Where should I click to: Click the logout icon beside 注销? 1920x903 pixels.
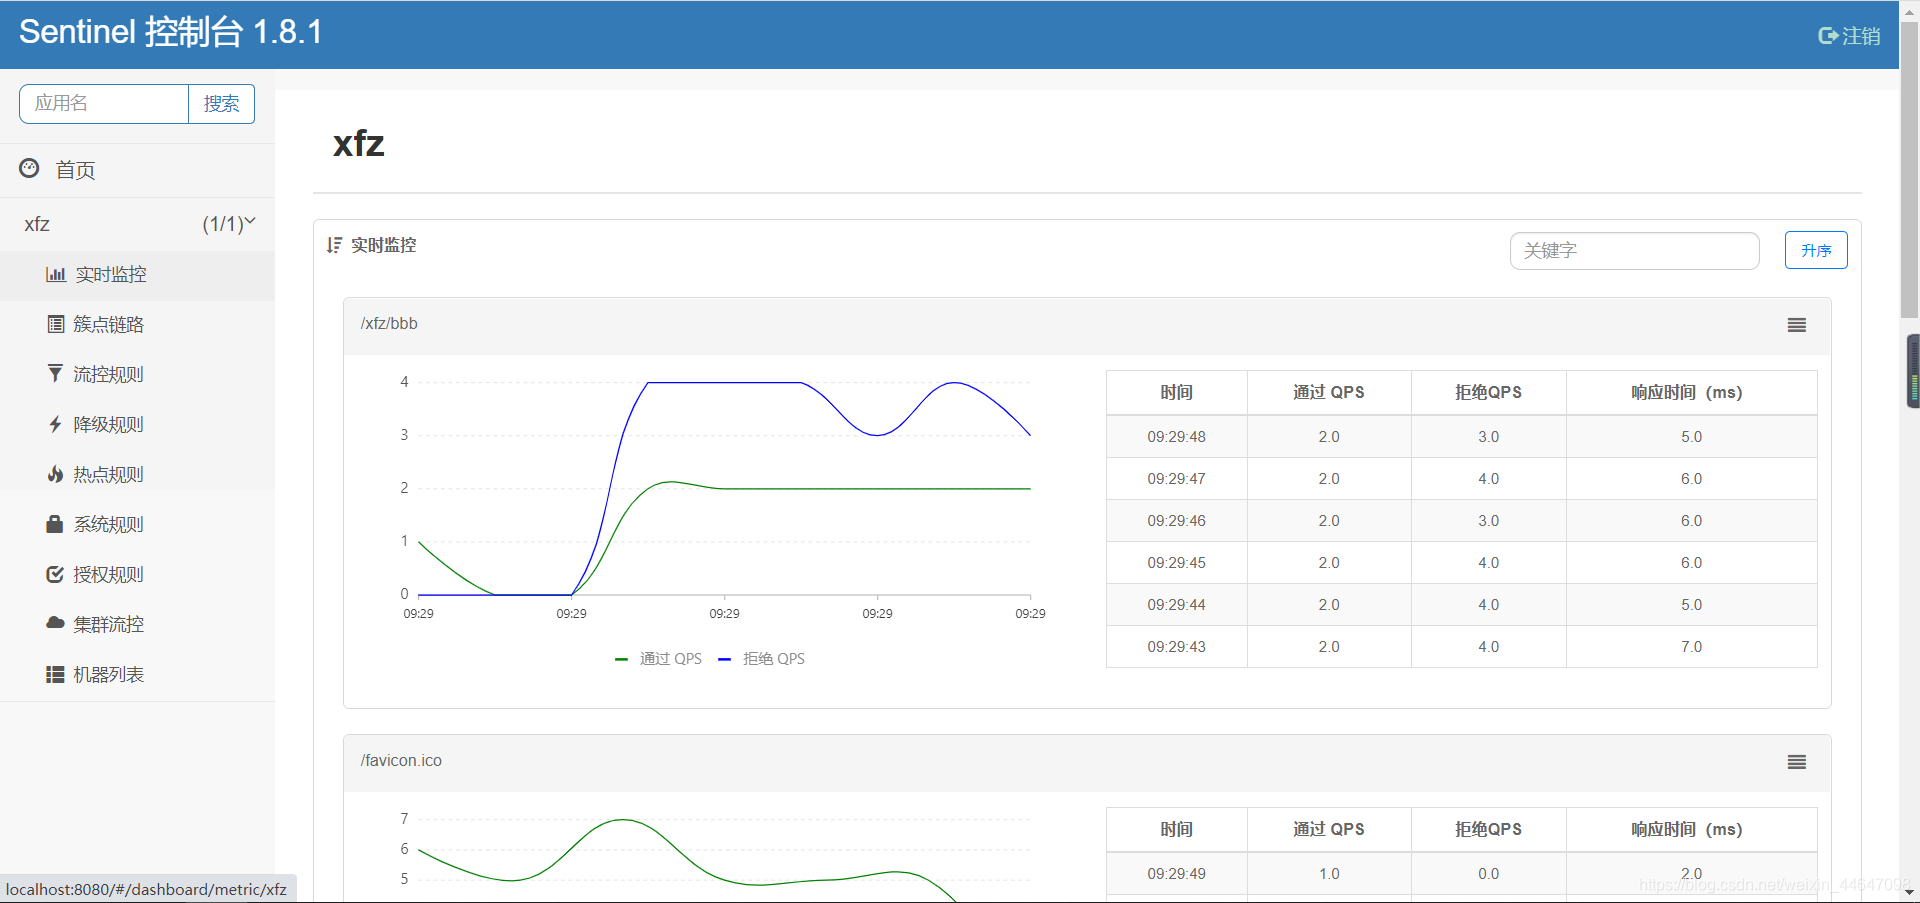click(1828, 36)
